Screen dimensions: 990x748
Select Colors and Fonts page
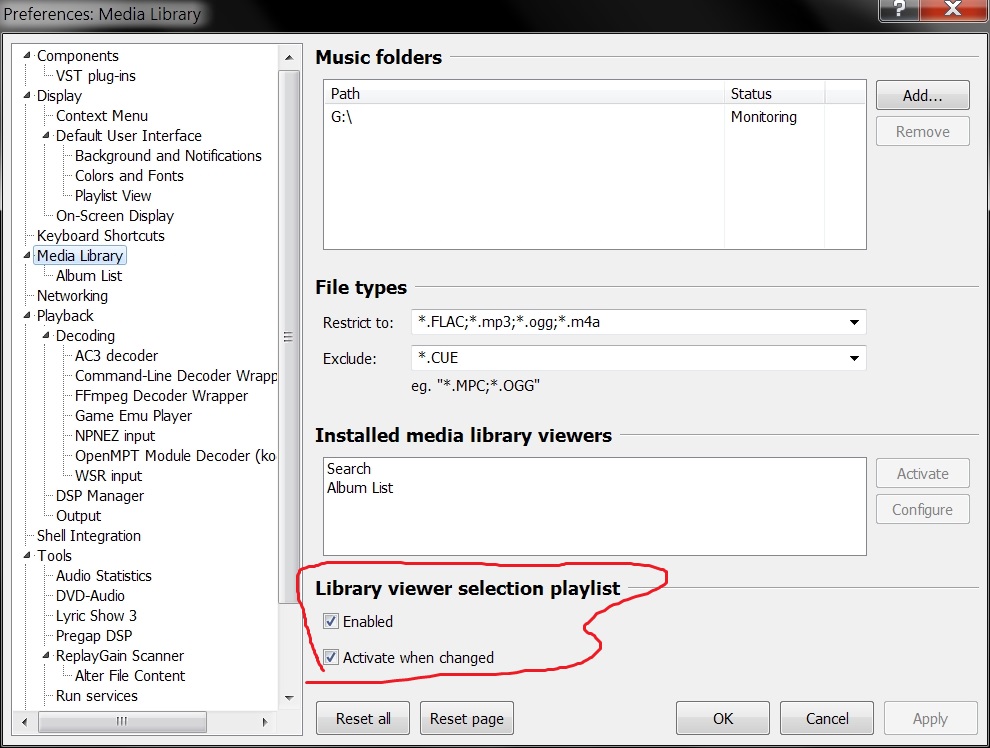coord(129,176)
